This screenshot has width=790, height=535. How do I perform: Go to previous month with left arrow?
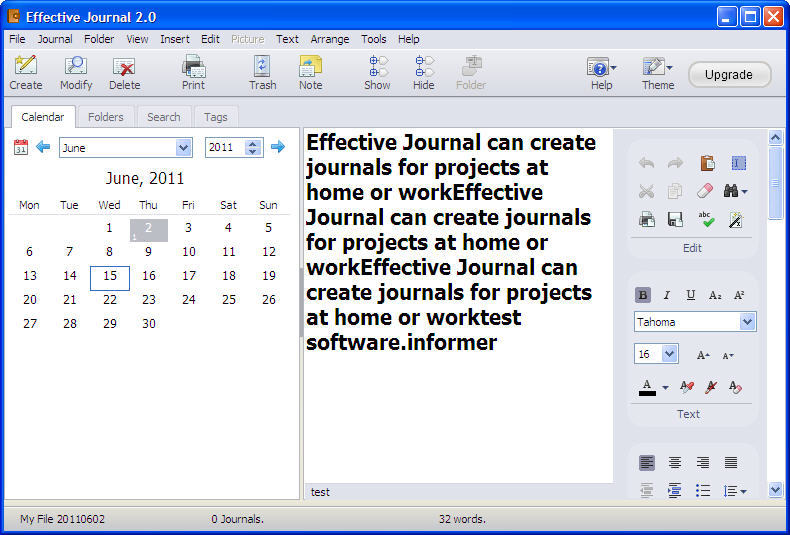[43, 147]
